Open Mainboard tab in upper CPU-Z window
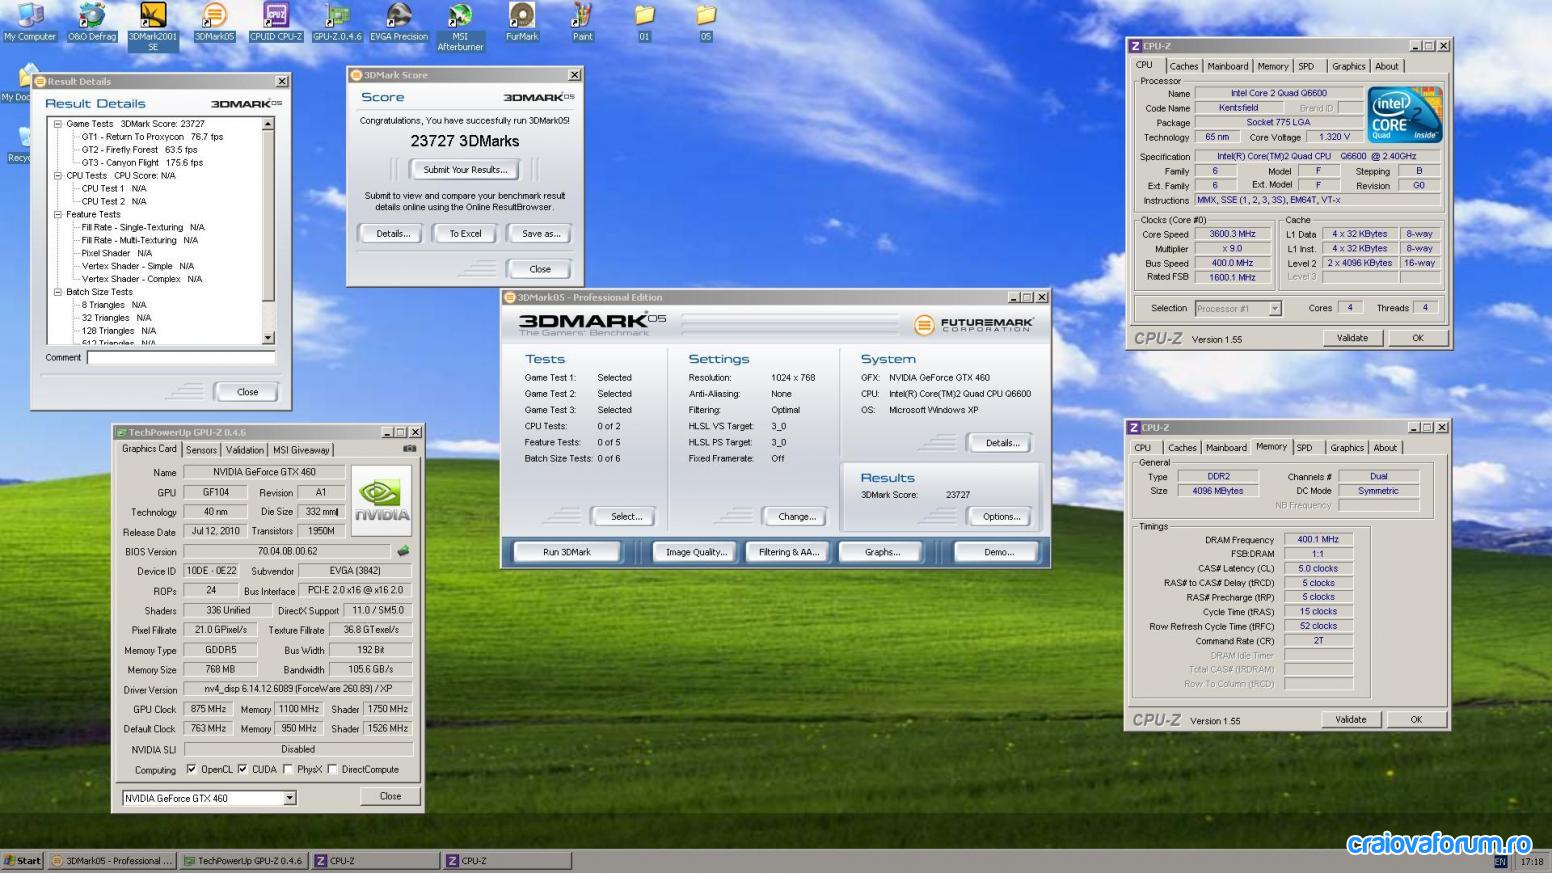Viewport: 1552px width, 873px height. pyautogui.click(x=1228, y=66)
